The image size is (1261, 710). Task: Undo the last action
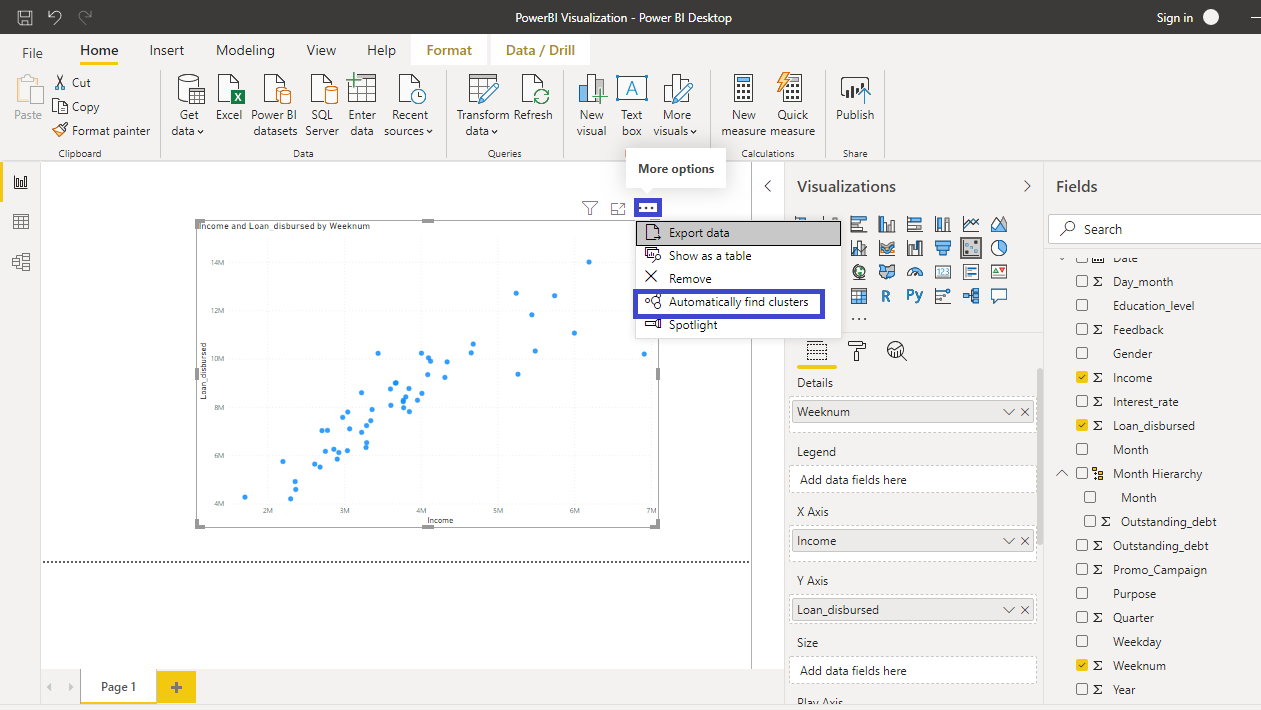pyautogui.click(x=55, y=17)
